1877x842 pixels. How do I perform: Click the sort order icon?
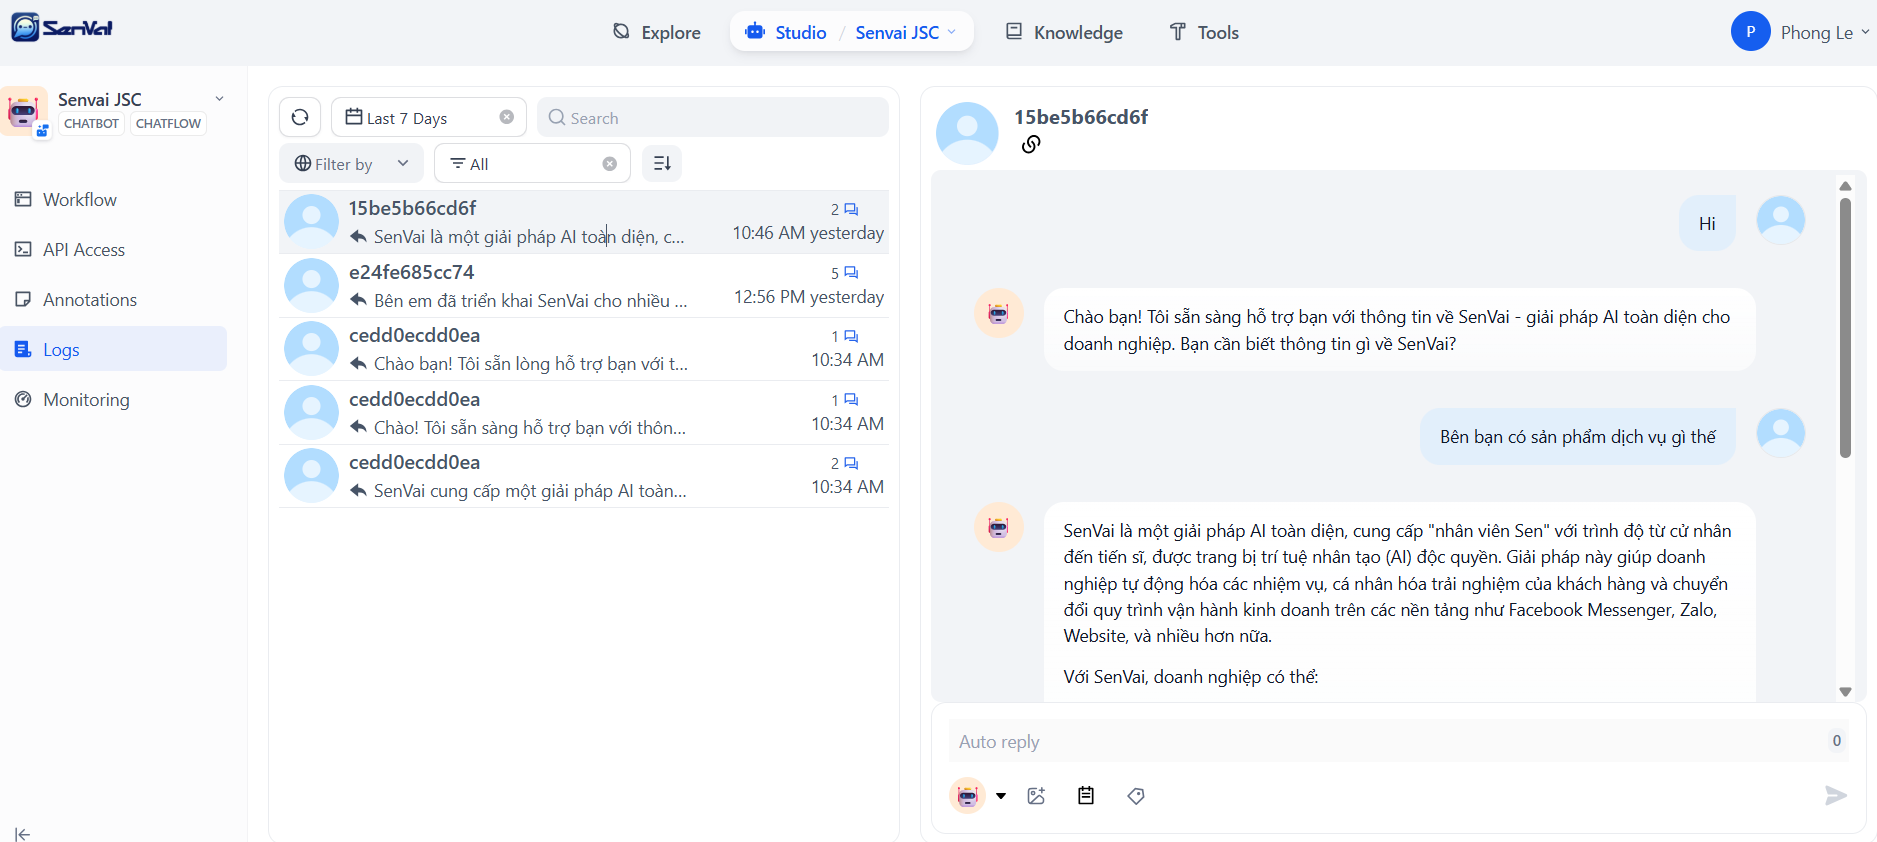(x=662, y=164)
